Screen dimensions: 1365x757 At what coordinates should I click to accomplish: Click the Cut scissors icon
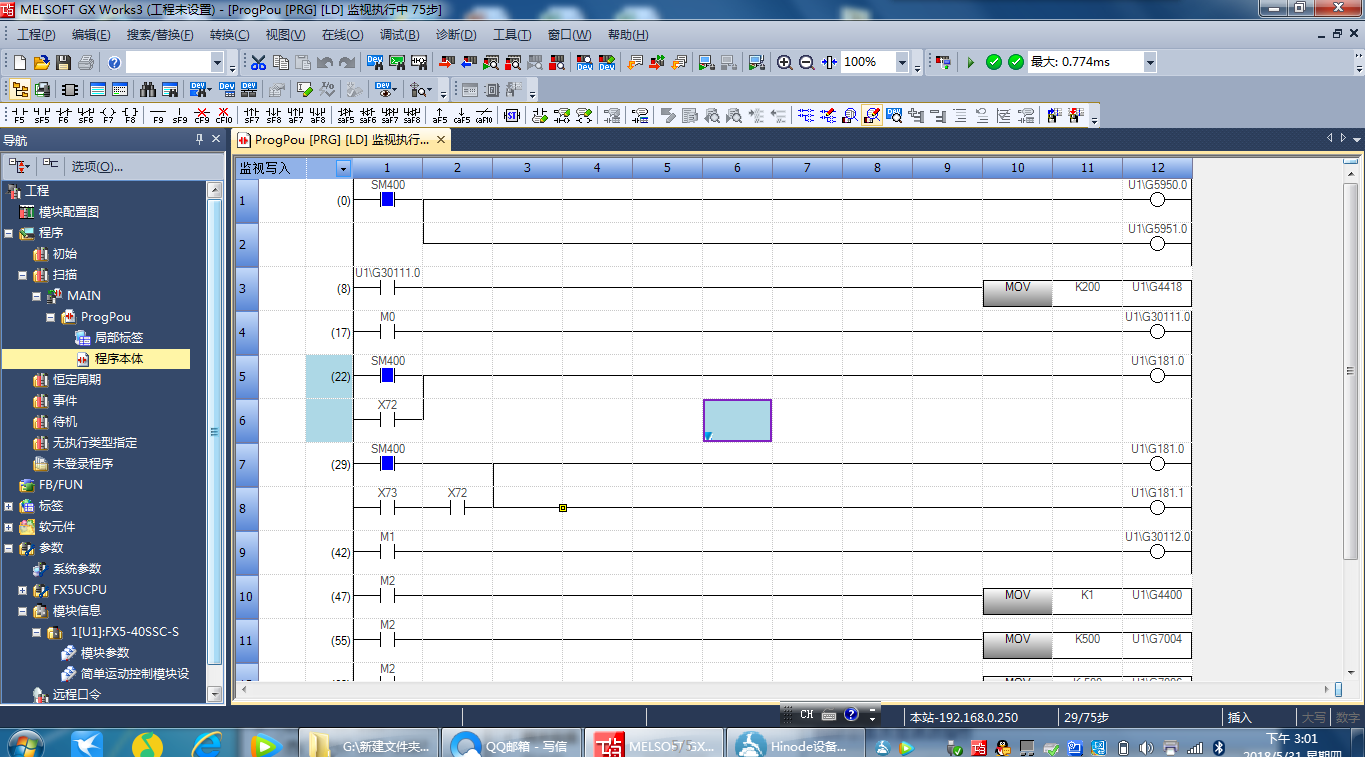[x=258, y=62]
